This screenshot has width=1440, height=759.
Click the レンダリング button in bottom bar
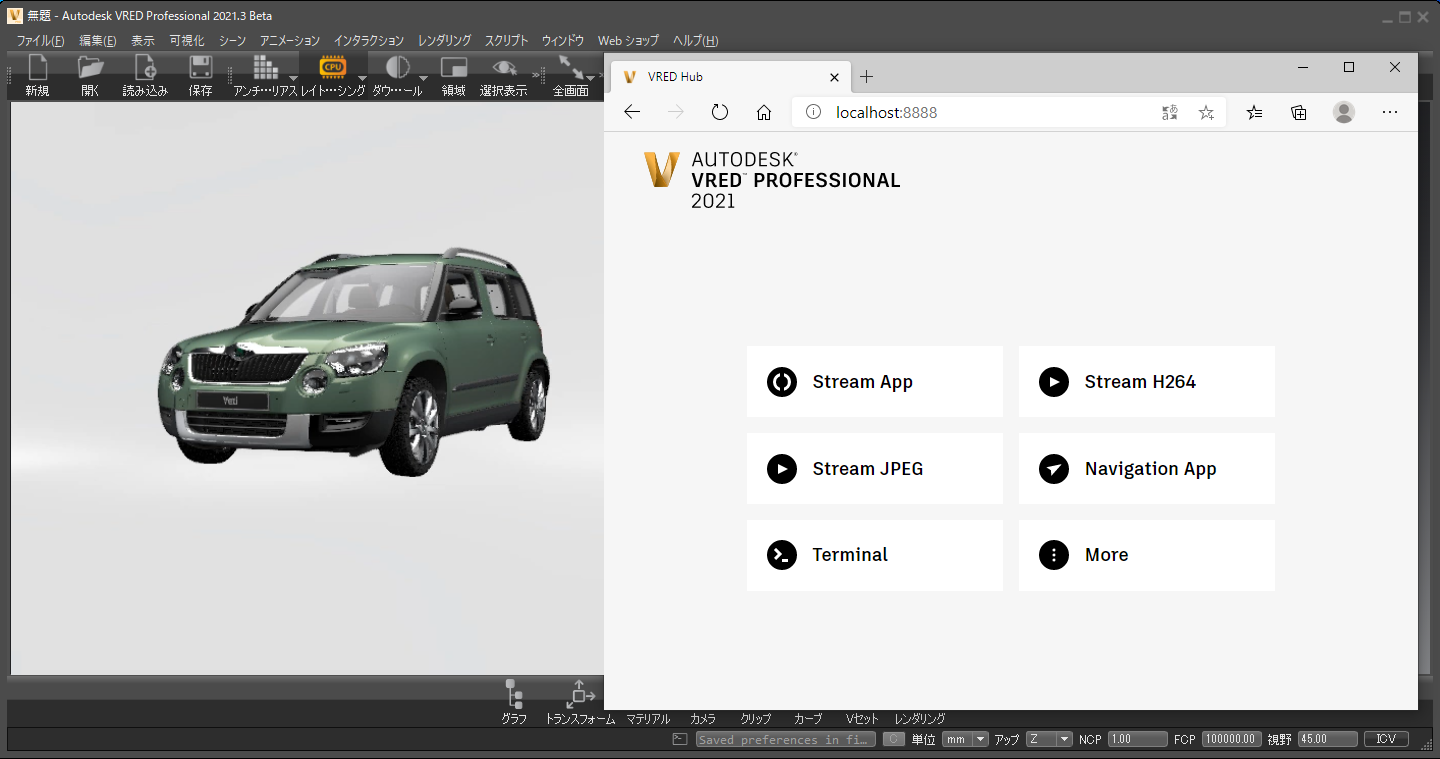(920, 719)
